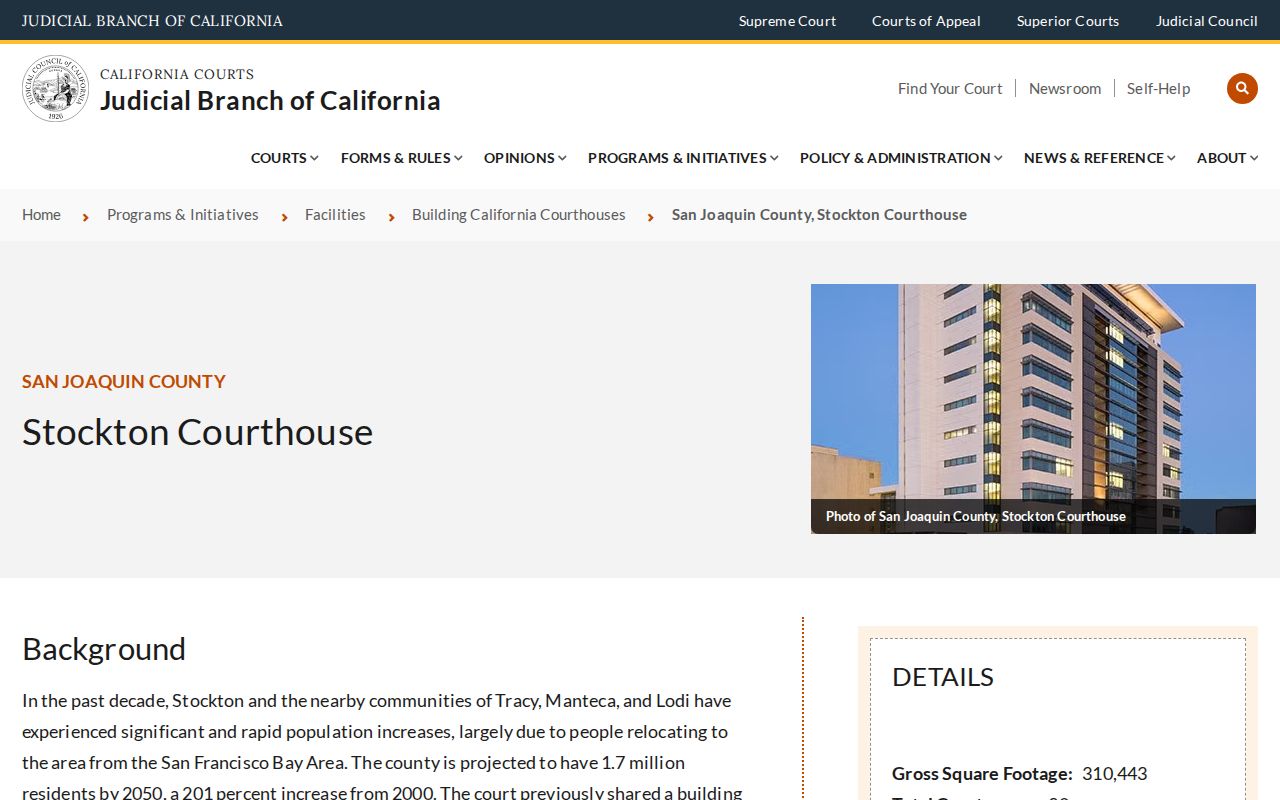Expand the News & Reference menu chevron
Viewport: 1280px width, 800px height.
pos(1171,158)
